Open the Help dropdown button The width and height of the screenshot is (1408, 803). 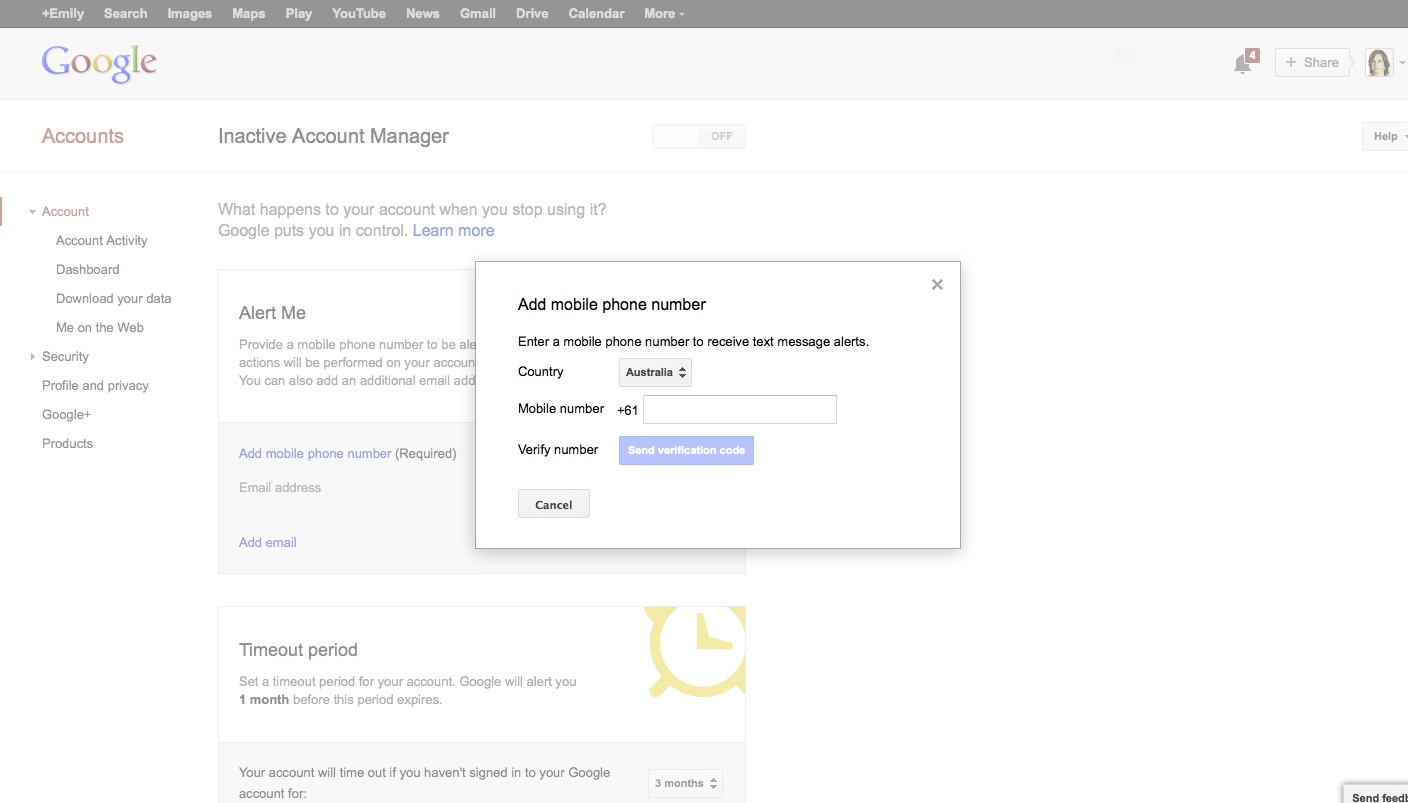[1387, 137]
